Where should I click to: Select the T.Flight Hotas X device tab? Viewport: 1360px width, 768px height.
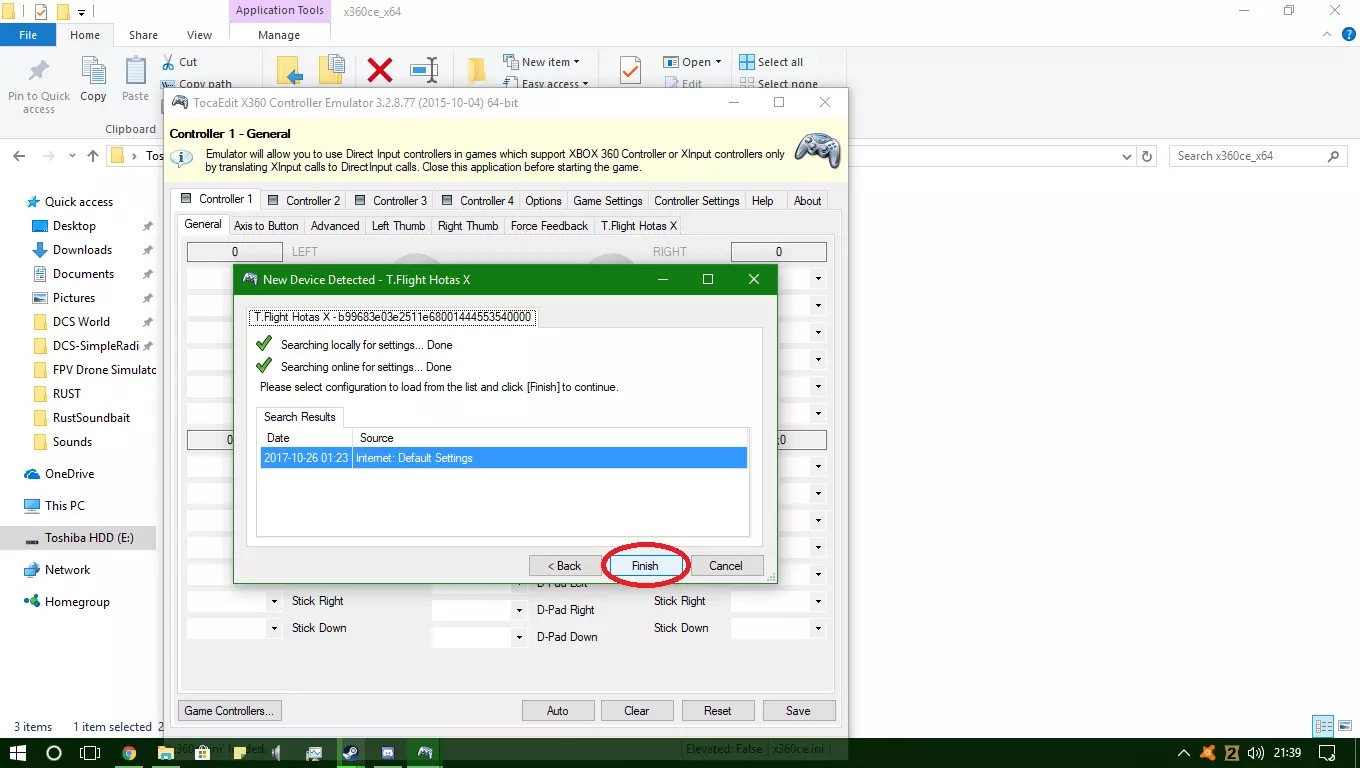[x=393, y=318]
